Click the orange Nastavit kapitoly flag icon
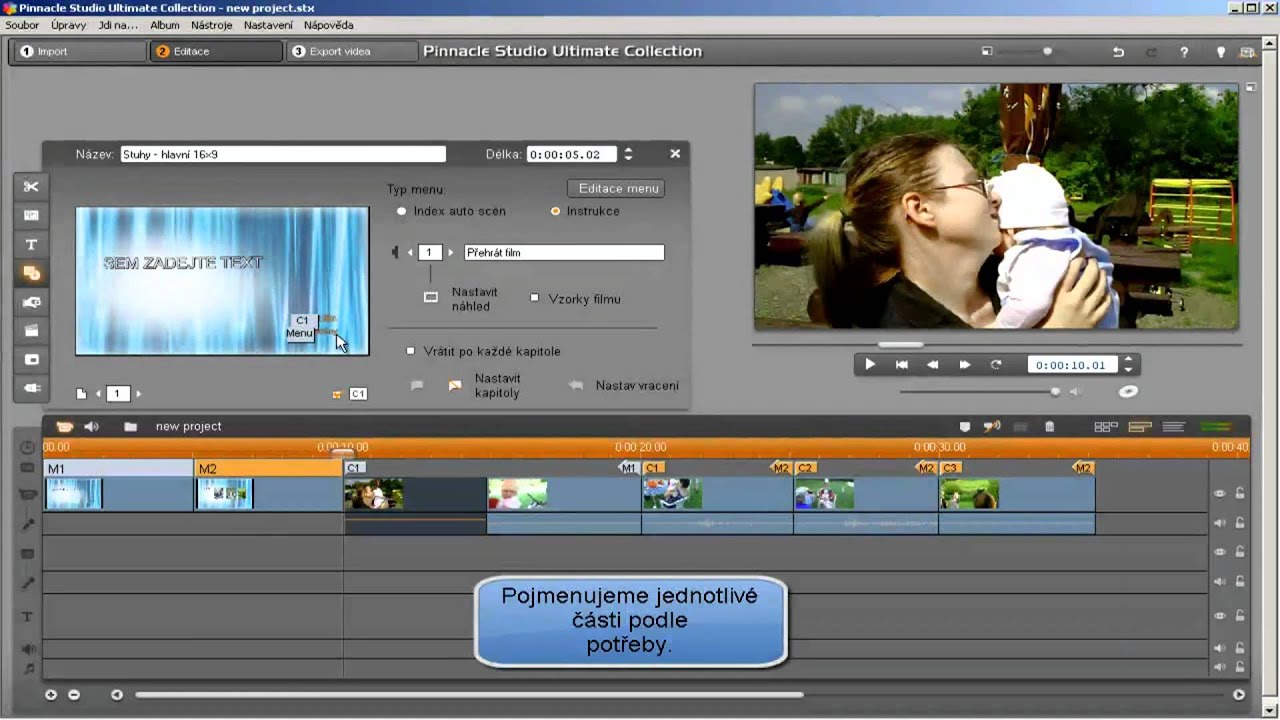 pyautogui.click(x=455, y=385)
